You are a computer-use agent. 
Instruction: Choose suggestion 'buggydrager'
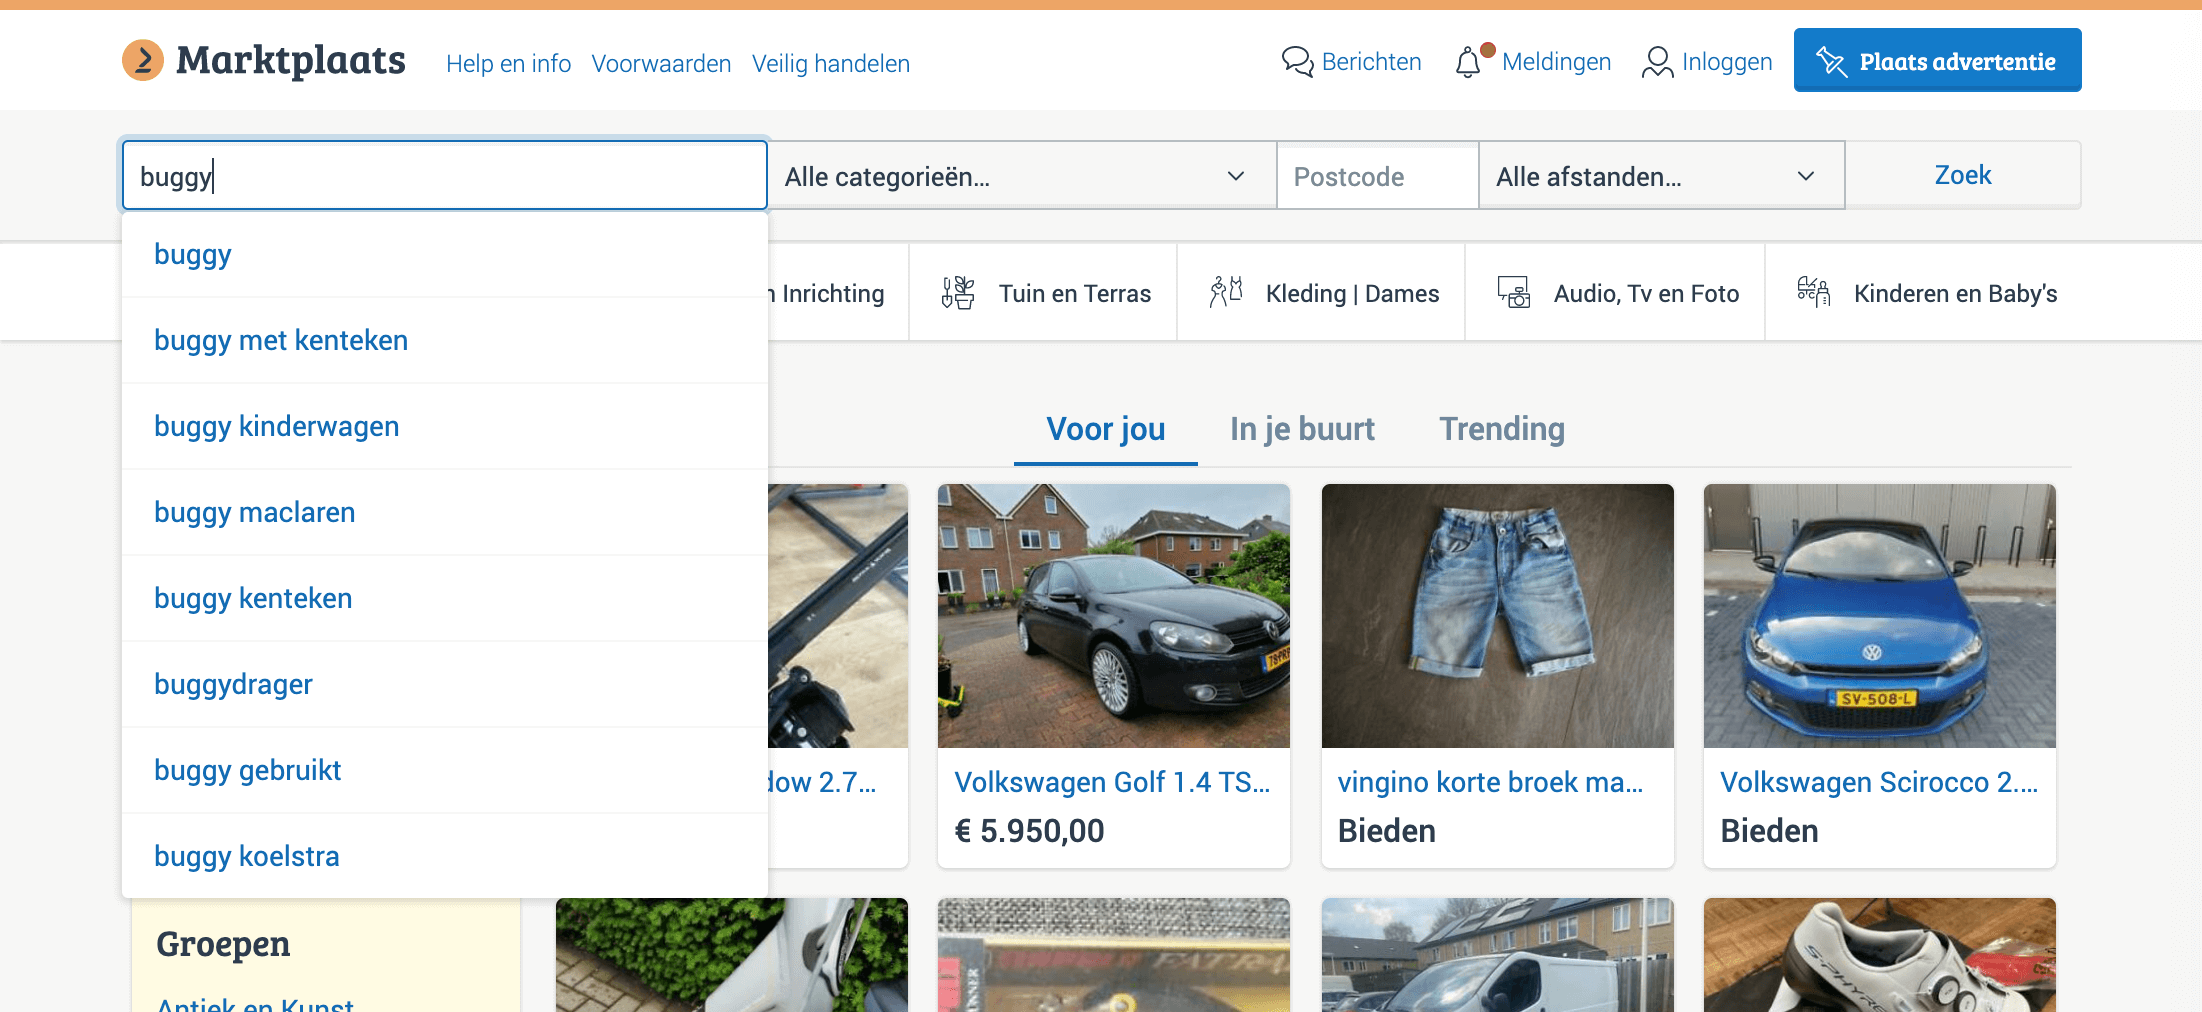tap(445, 685)
